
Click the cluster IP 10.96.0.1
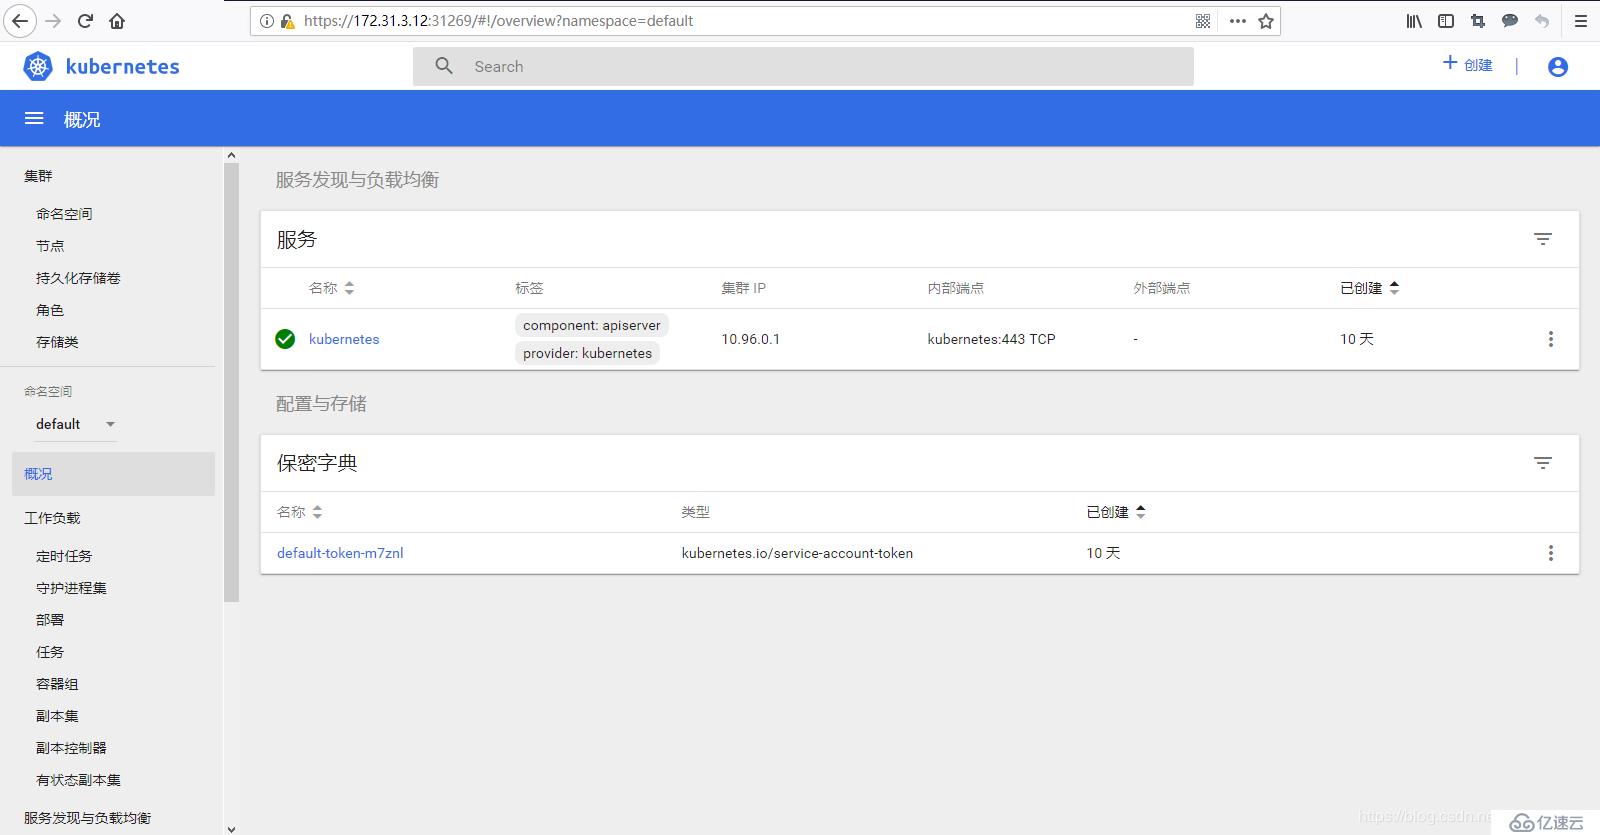click(750, 339)
